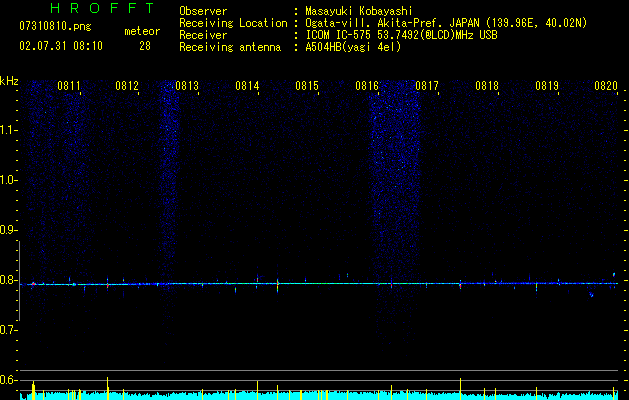Click the gray vertical range bar near 0.8 kHz
Viewport: 629px width, 400px height.
point(20,281)
